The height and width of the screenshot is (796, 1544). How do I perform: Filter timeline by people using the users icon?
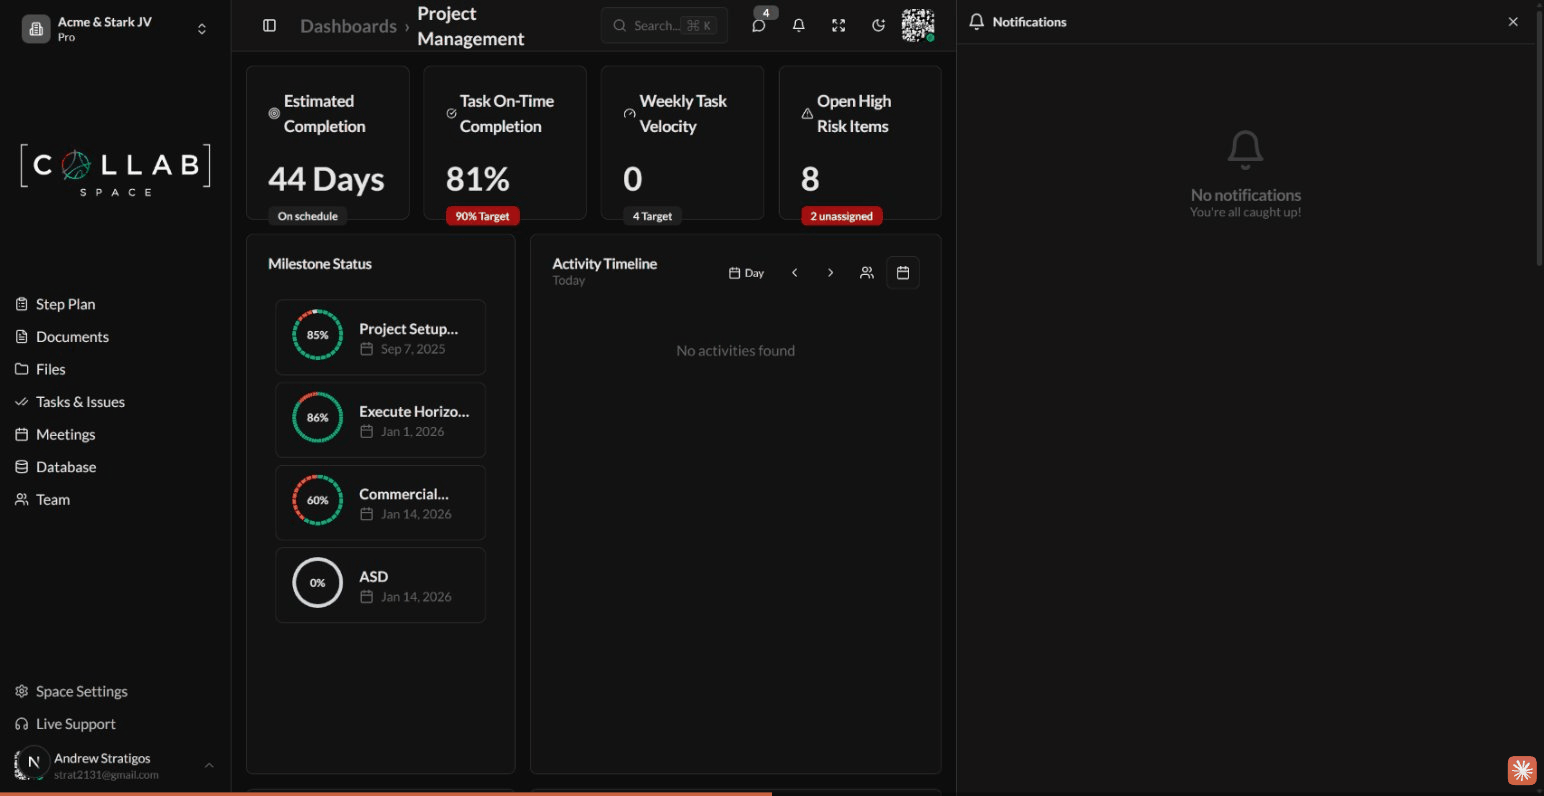click(x=866, y=272)
